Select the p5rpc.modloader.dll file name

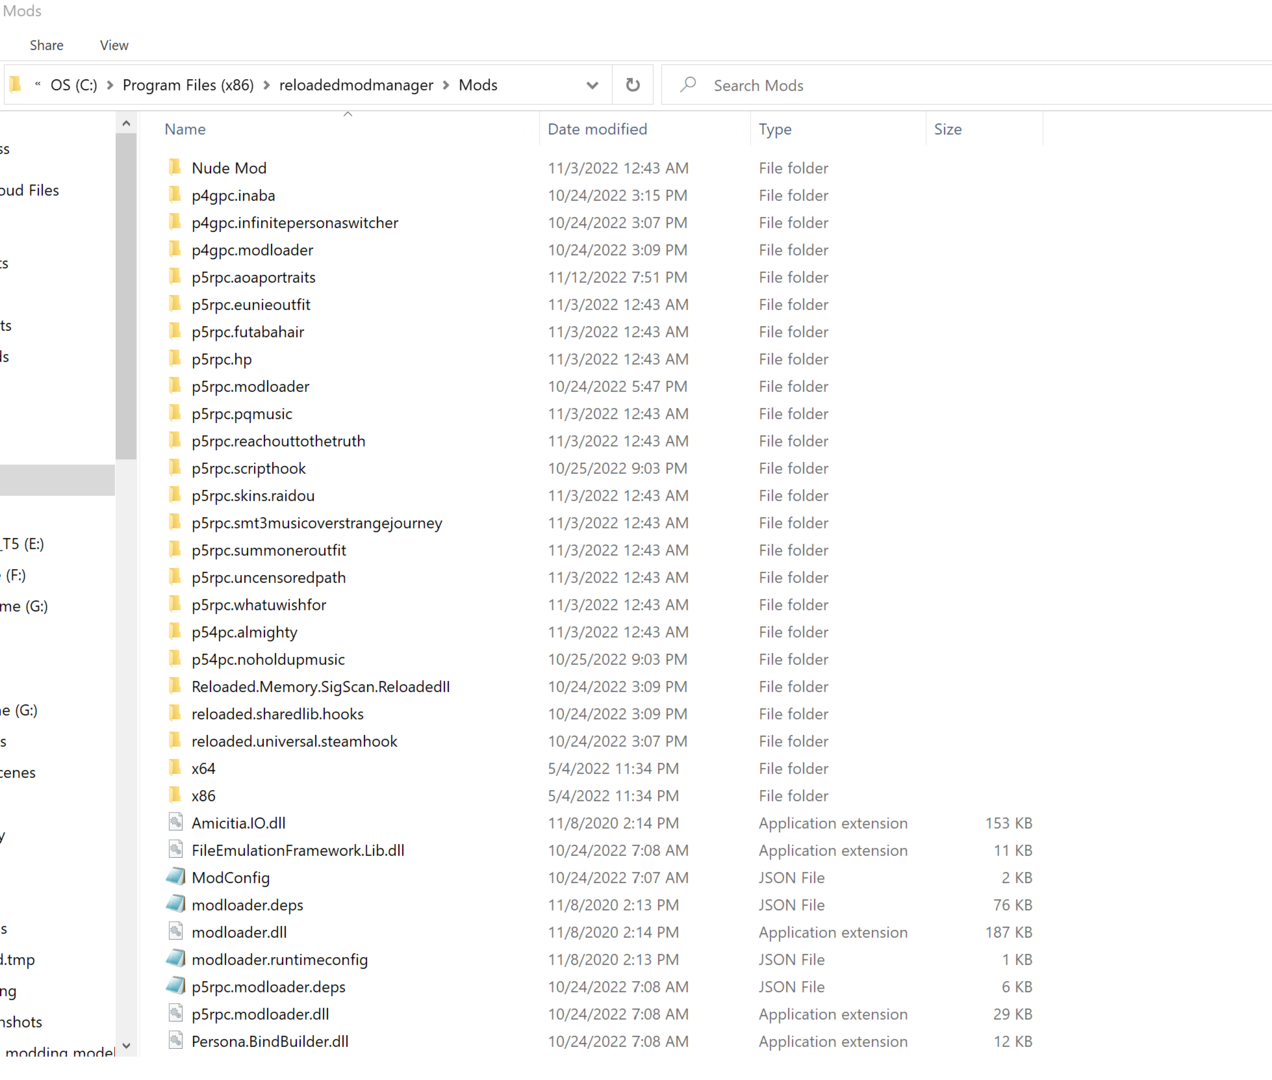tap(260, 1014)
